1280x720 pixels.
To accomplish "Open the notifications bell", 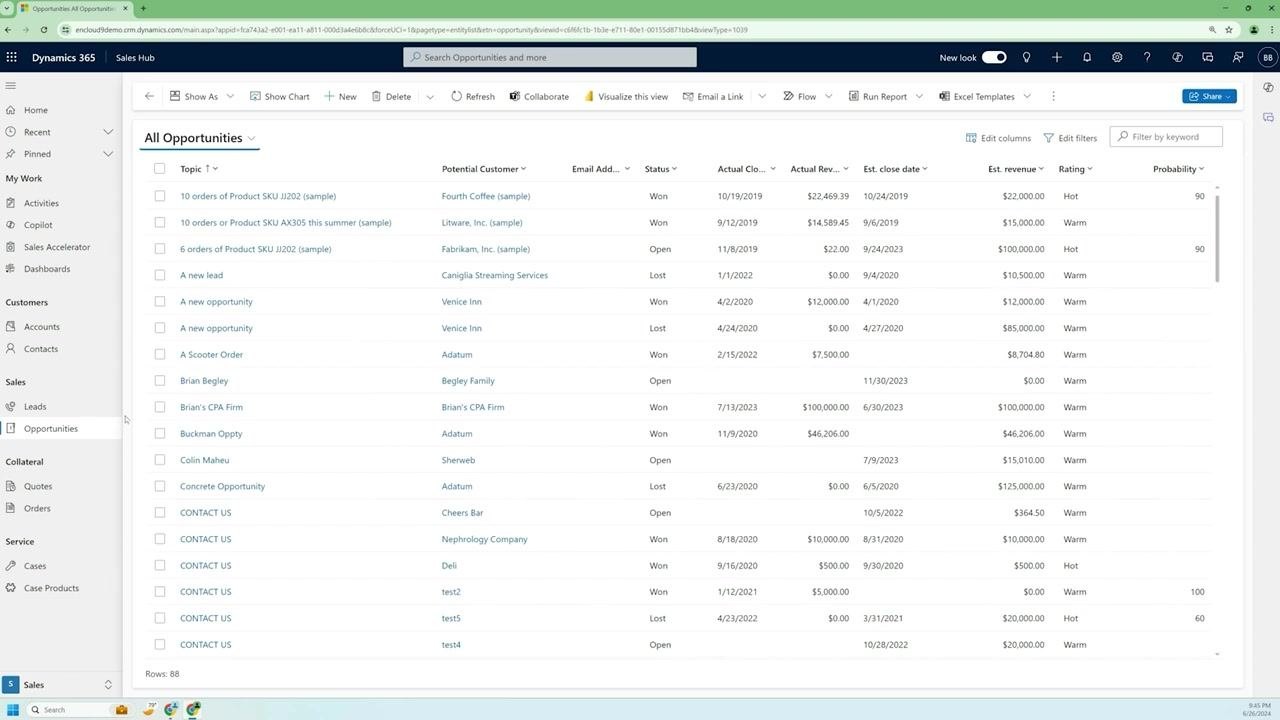I will pos(1087,57).
